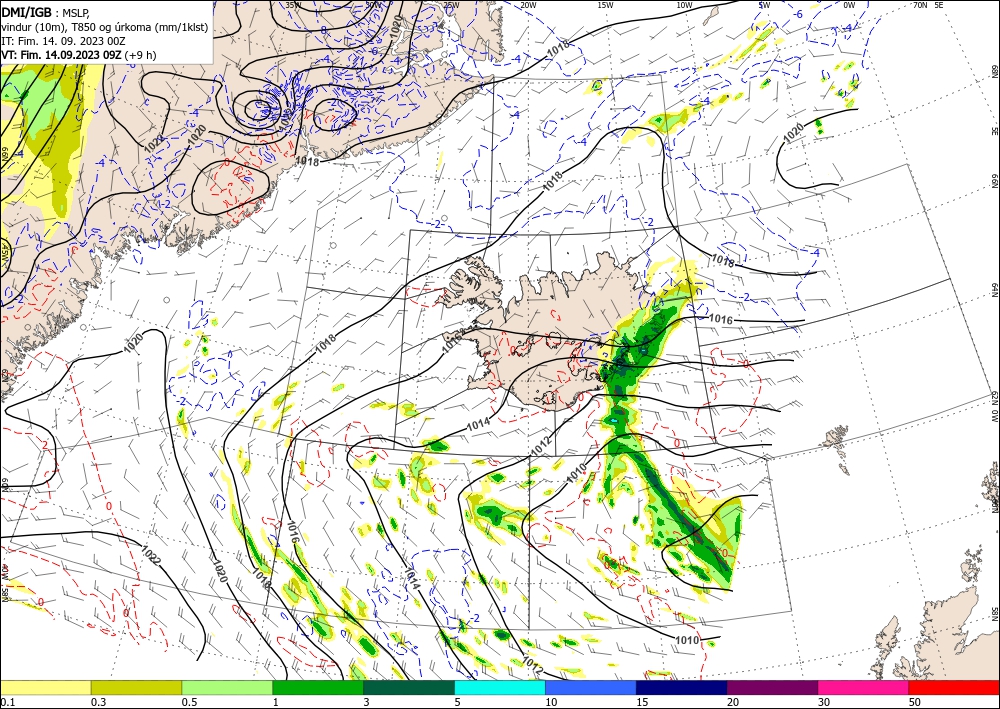The image size is (1000, 709).
Task: Click the '20W' longitude label at top
Action: [x=527, y=5]
